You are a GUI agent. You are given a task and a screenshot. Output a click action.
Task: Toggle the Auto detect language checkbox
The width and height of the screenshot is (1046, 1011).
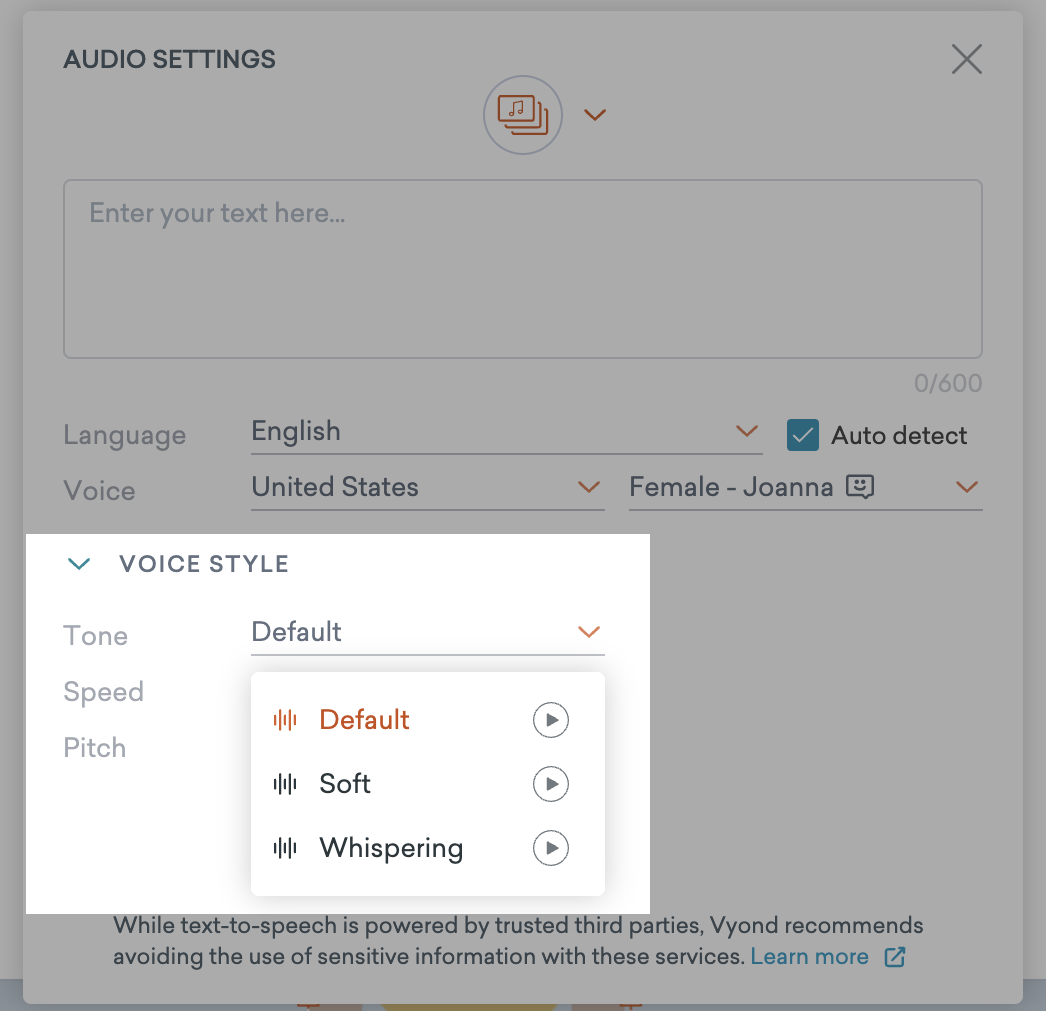(x=803, y=435)
